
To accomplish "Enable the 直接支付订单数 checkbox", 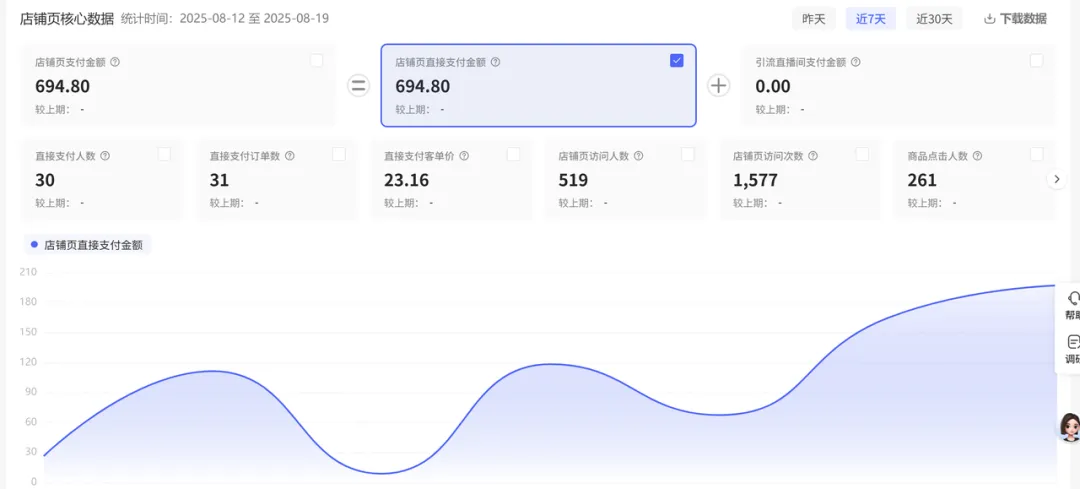I will click(339, 154).
